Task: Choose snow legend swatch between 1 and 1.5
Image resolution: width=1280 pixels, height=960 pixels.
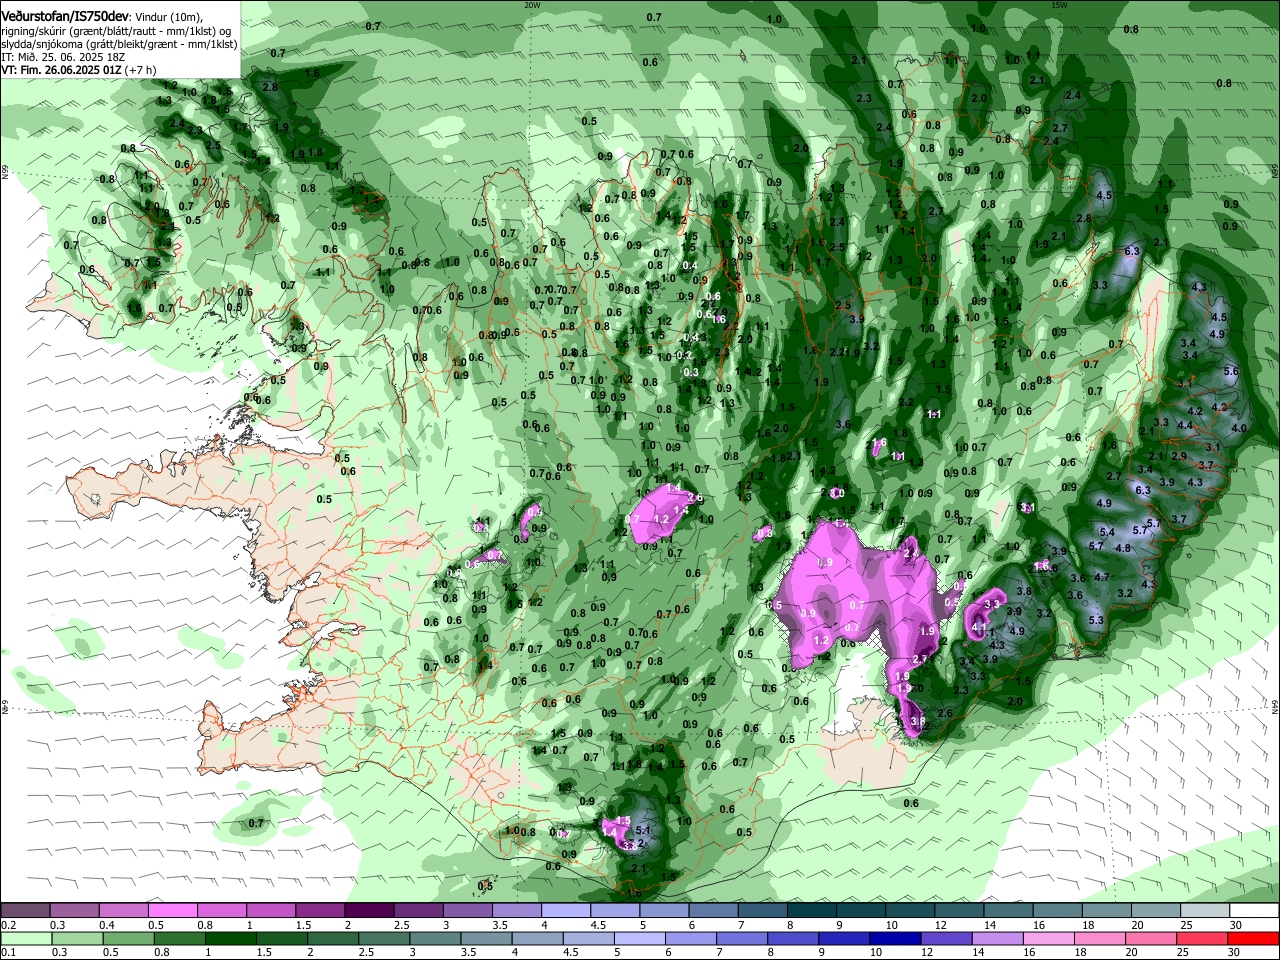Action: click(x=270, y=911)
